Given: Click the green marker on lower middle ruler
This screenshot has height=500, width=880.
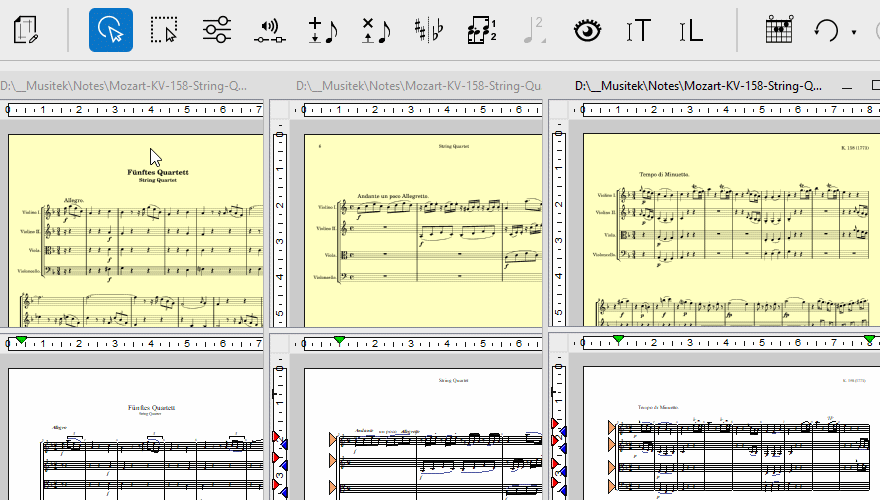Looking at the screenshot, I should pos(340,340).
